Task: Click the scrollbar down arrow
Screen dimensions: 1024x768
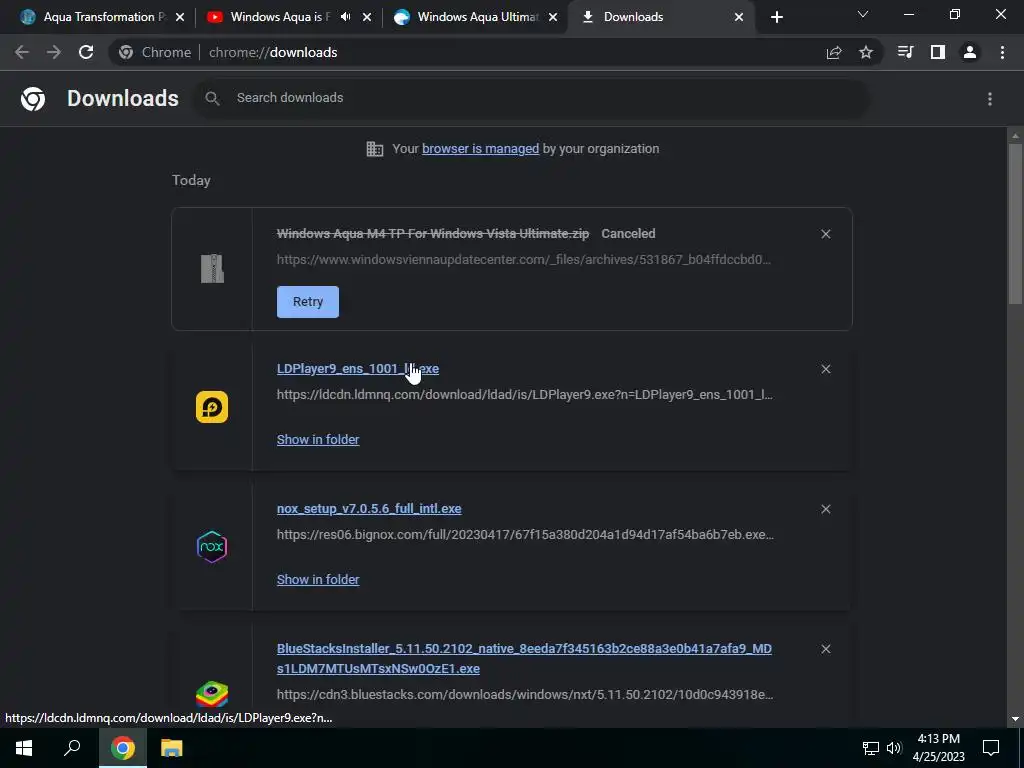Action: pyautogui.click(x=1015, y=719)
